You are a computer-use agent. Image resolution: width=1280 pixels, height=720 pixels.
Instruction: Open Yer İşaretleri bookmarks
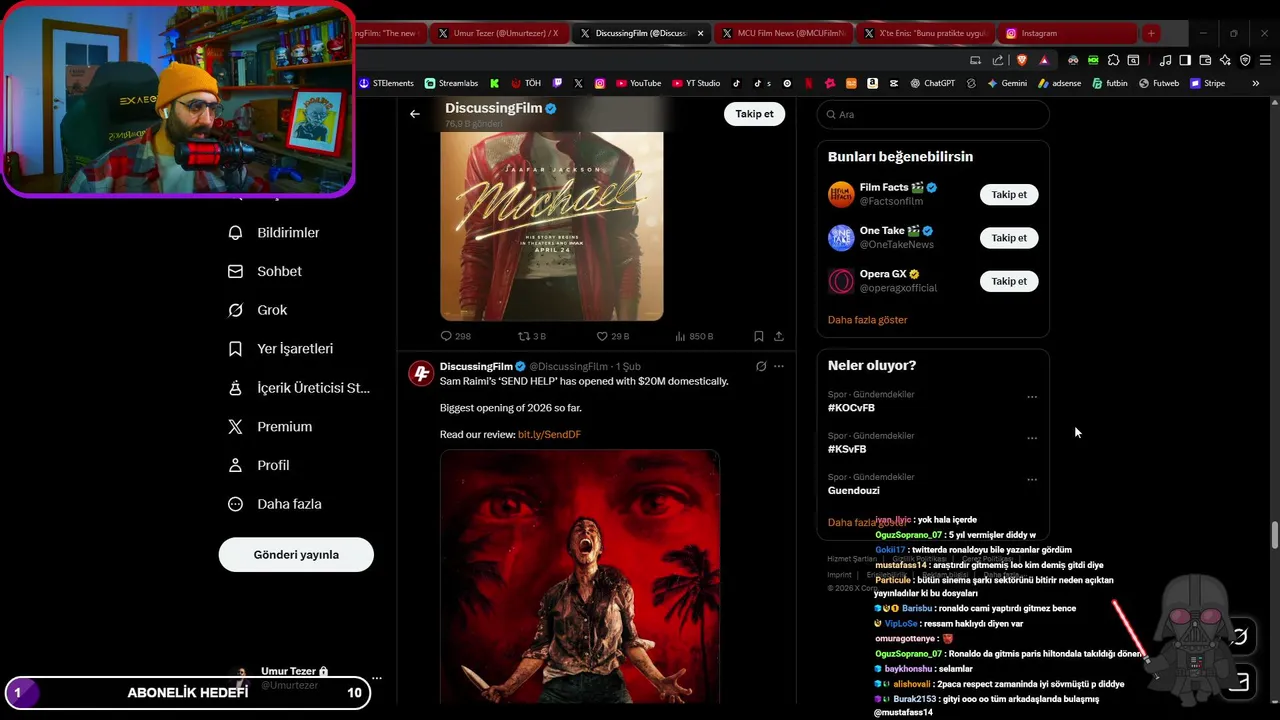point(281,349)
